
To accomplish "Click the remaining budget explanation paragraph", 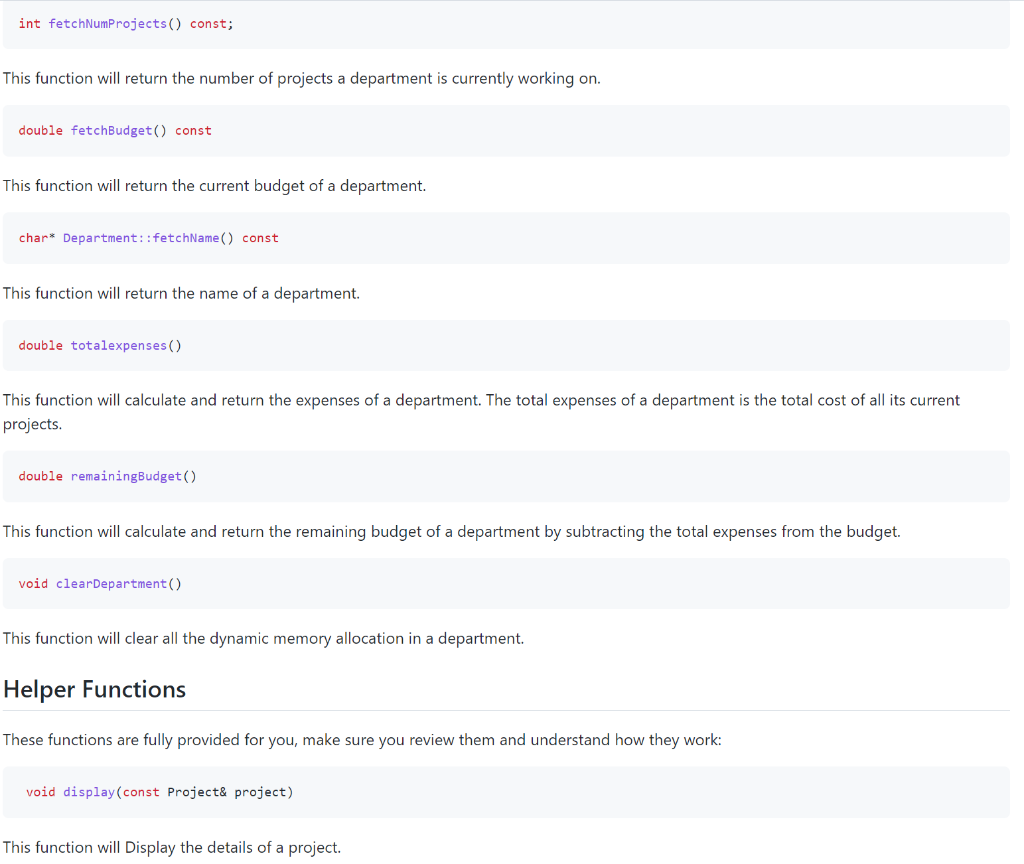I will pos(450,531).
